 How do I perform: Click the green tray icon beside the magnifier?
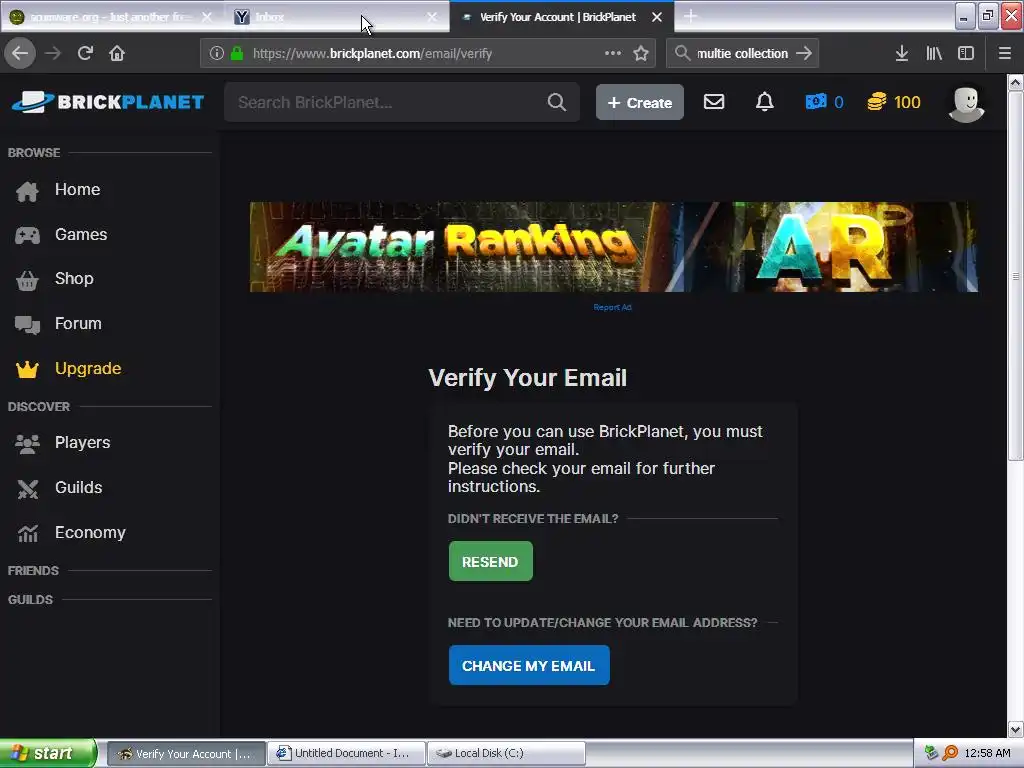tap(931, 754)
